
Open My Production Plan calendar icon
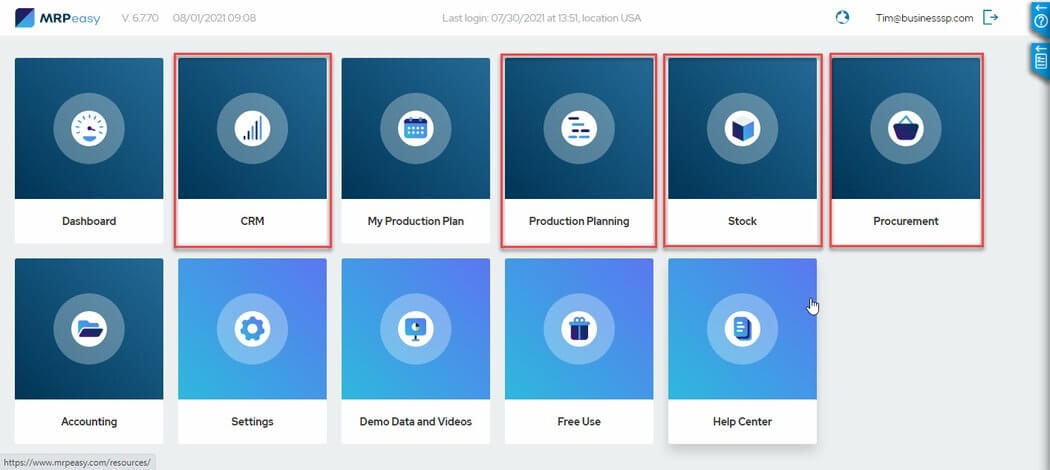(x=416, y=128)
